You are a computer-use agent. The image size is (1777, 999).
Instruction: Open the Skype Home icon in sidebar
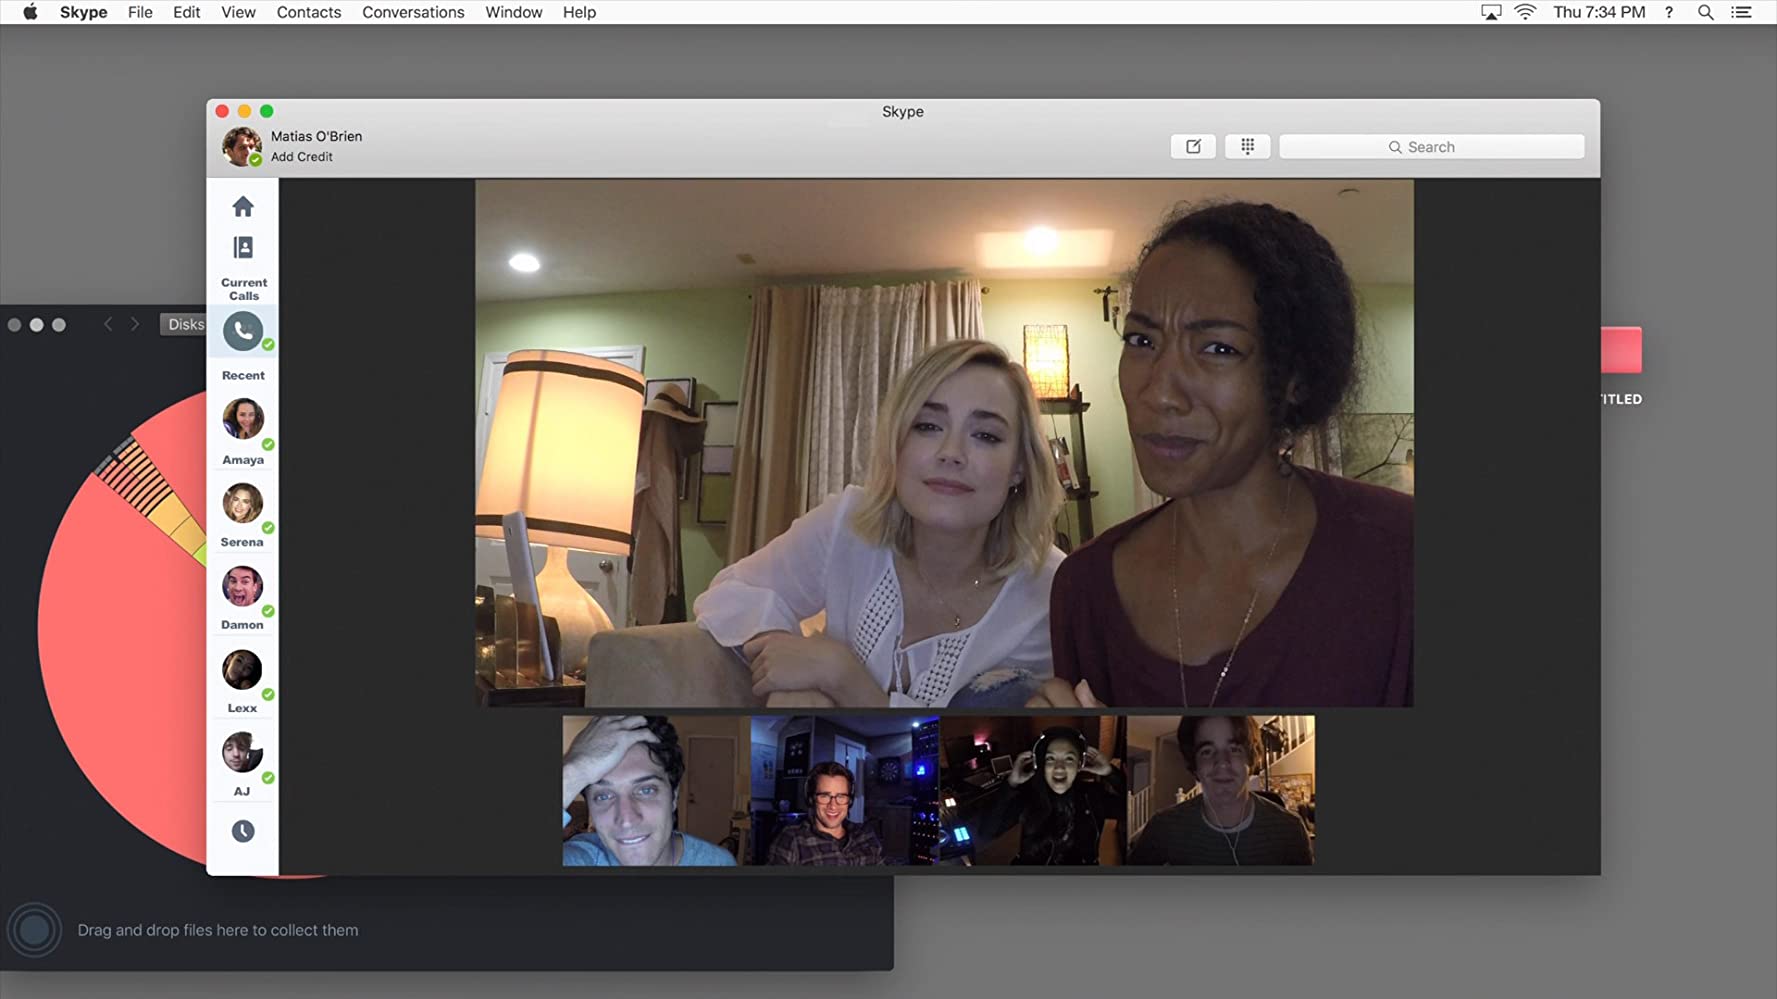click(243, 207)
